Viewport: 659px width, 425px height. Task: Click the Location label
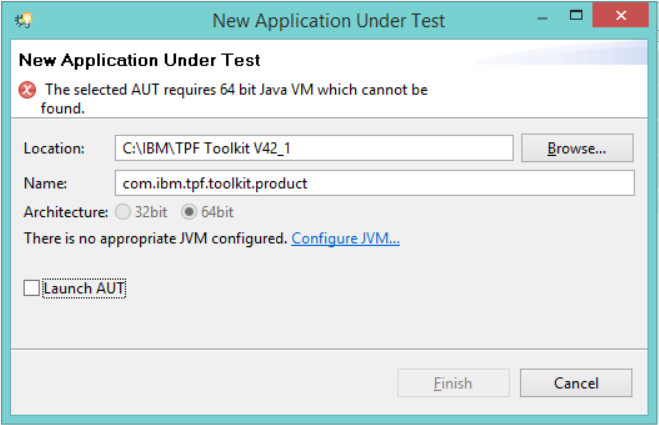[x=54, y=148]
